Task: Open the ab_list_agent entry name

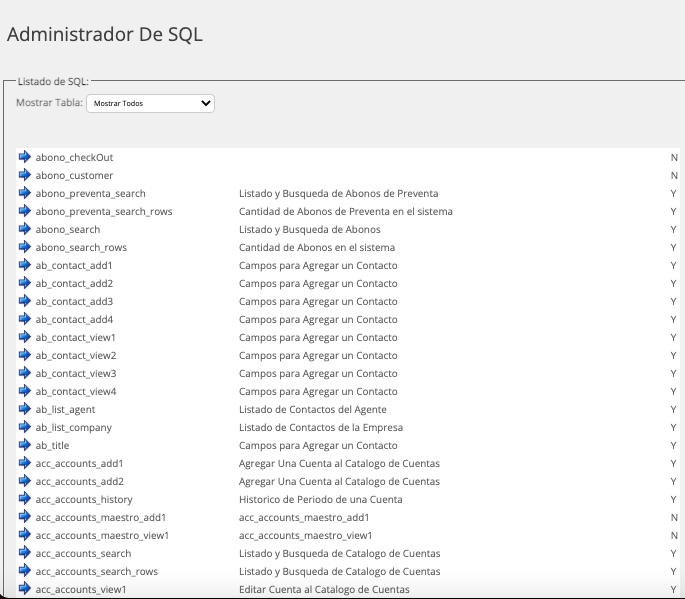Action: [x=65, y=410]
